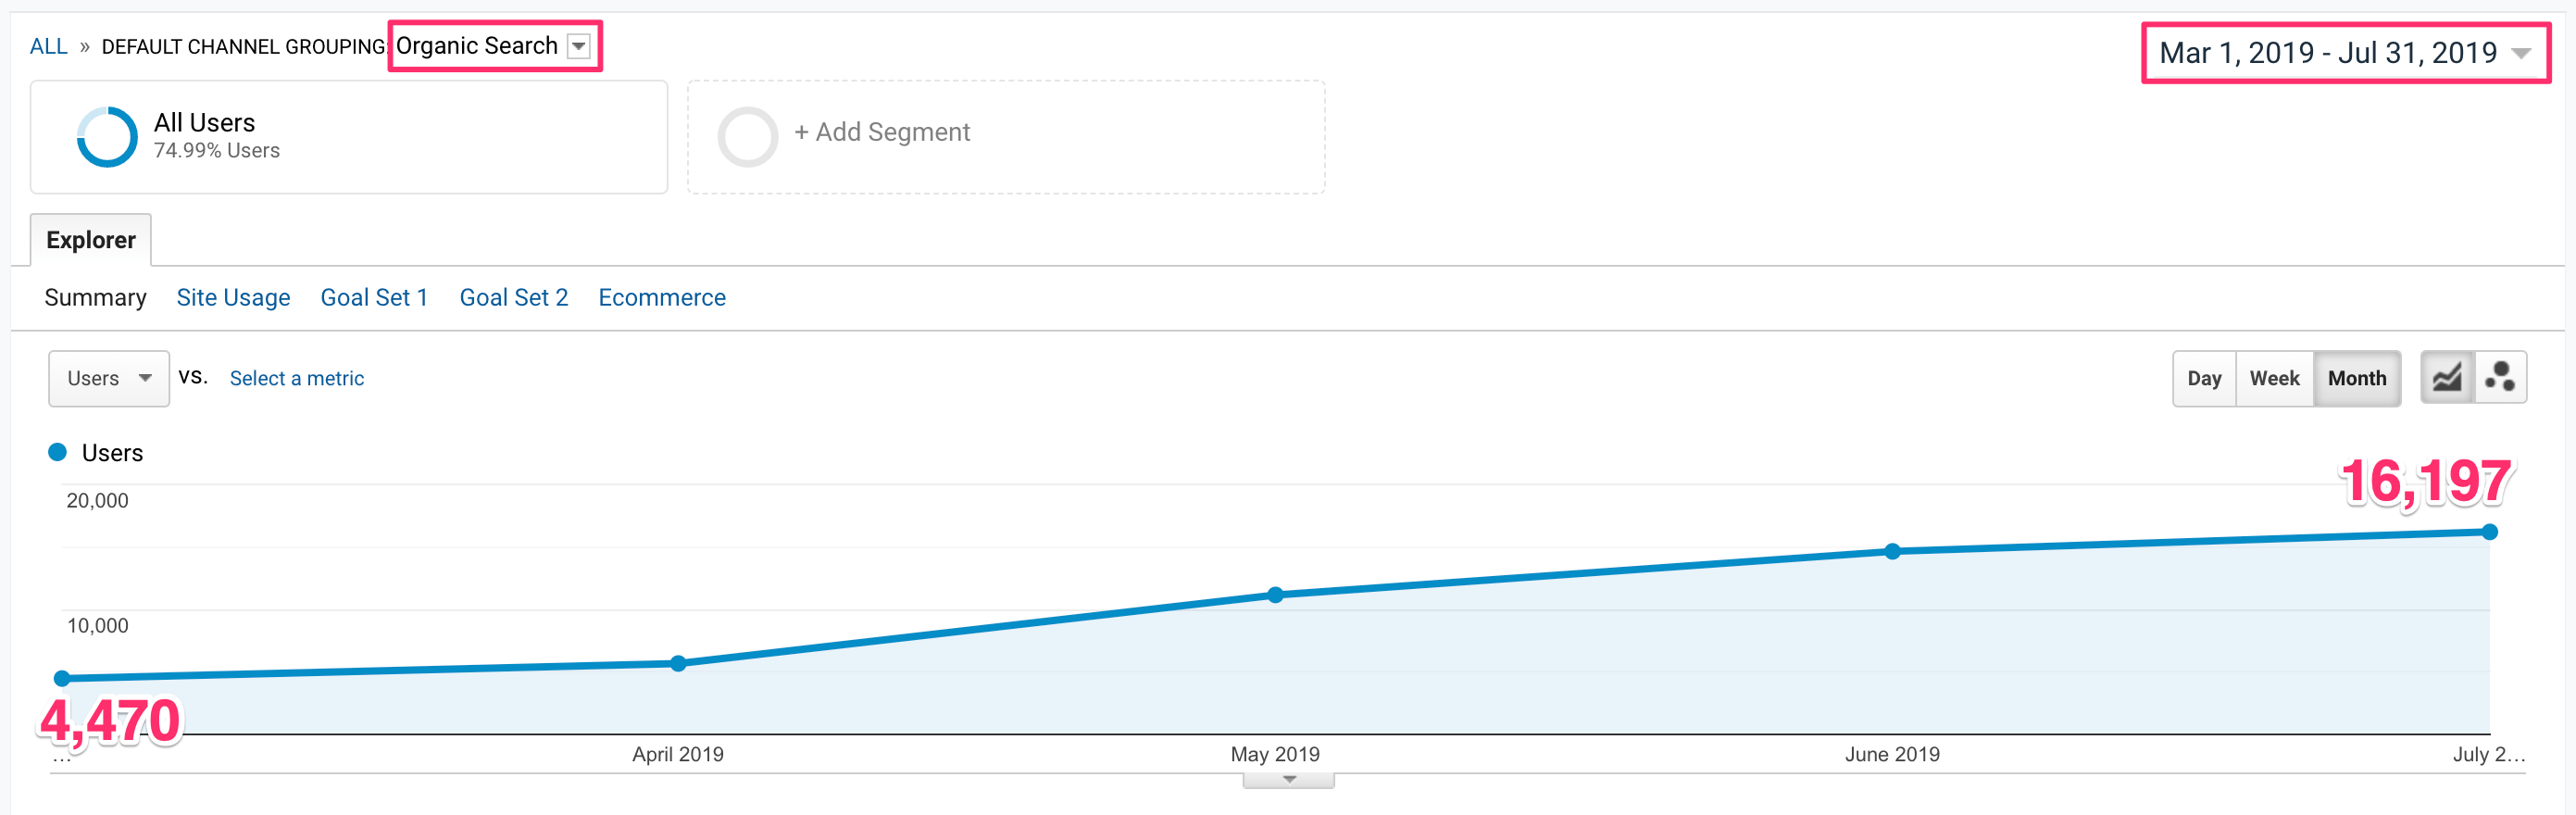Click the ALL breadcrumb link
This screenshot has height=815, width=2576.
(x=48, y=47)
